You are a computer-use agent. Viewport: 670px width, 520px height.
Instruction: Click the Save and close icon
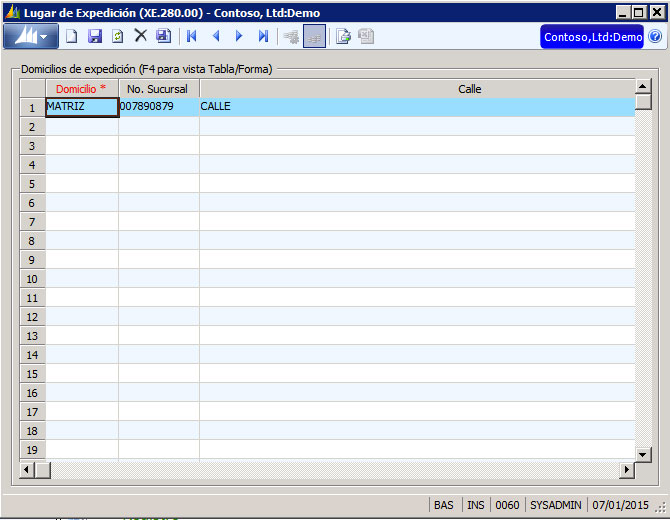163,36
